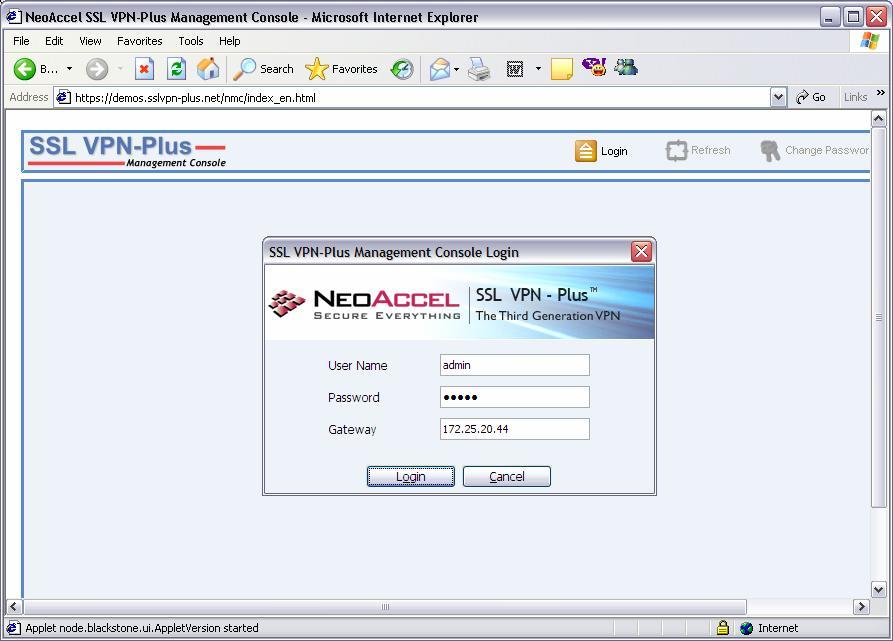The width and height of the screenshot is (893, 641).
Task: Click into the User Name field
Action: pos(515,365)
